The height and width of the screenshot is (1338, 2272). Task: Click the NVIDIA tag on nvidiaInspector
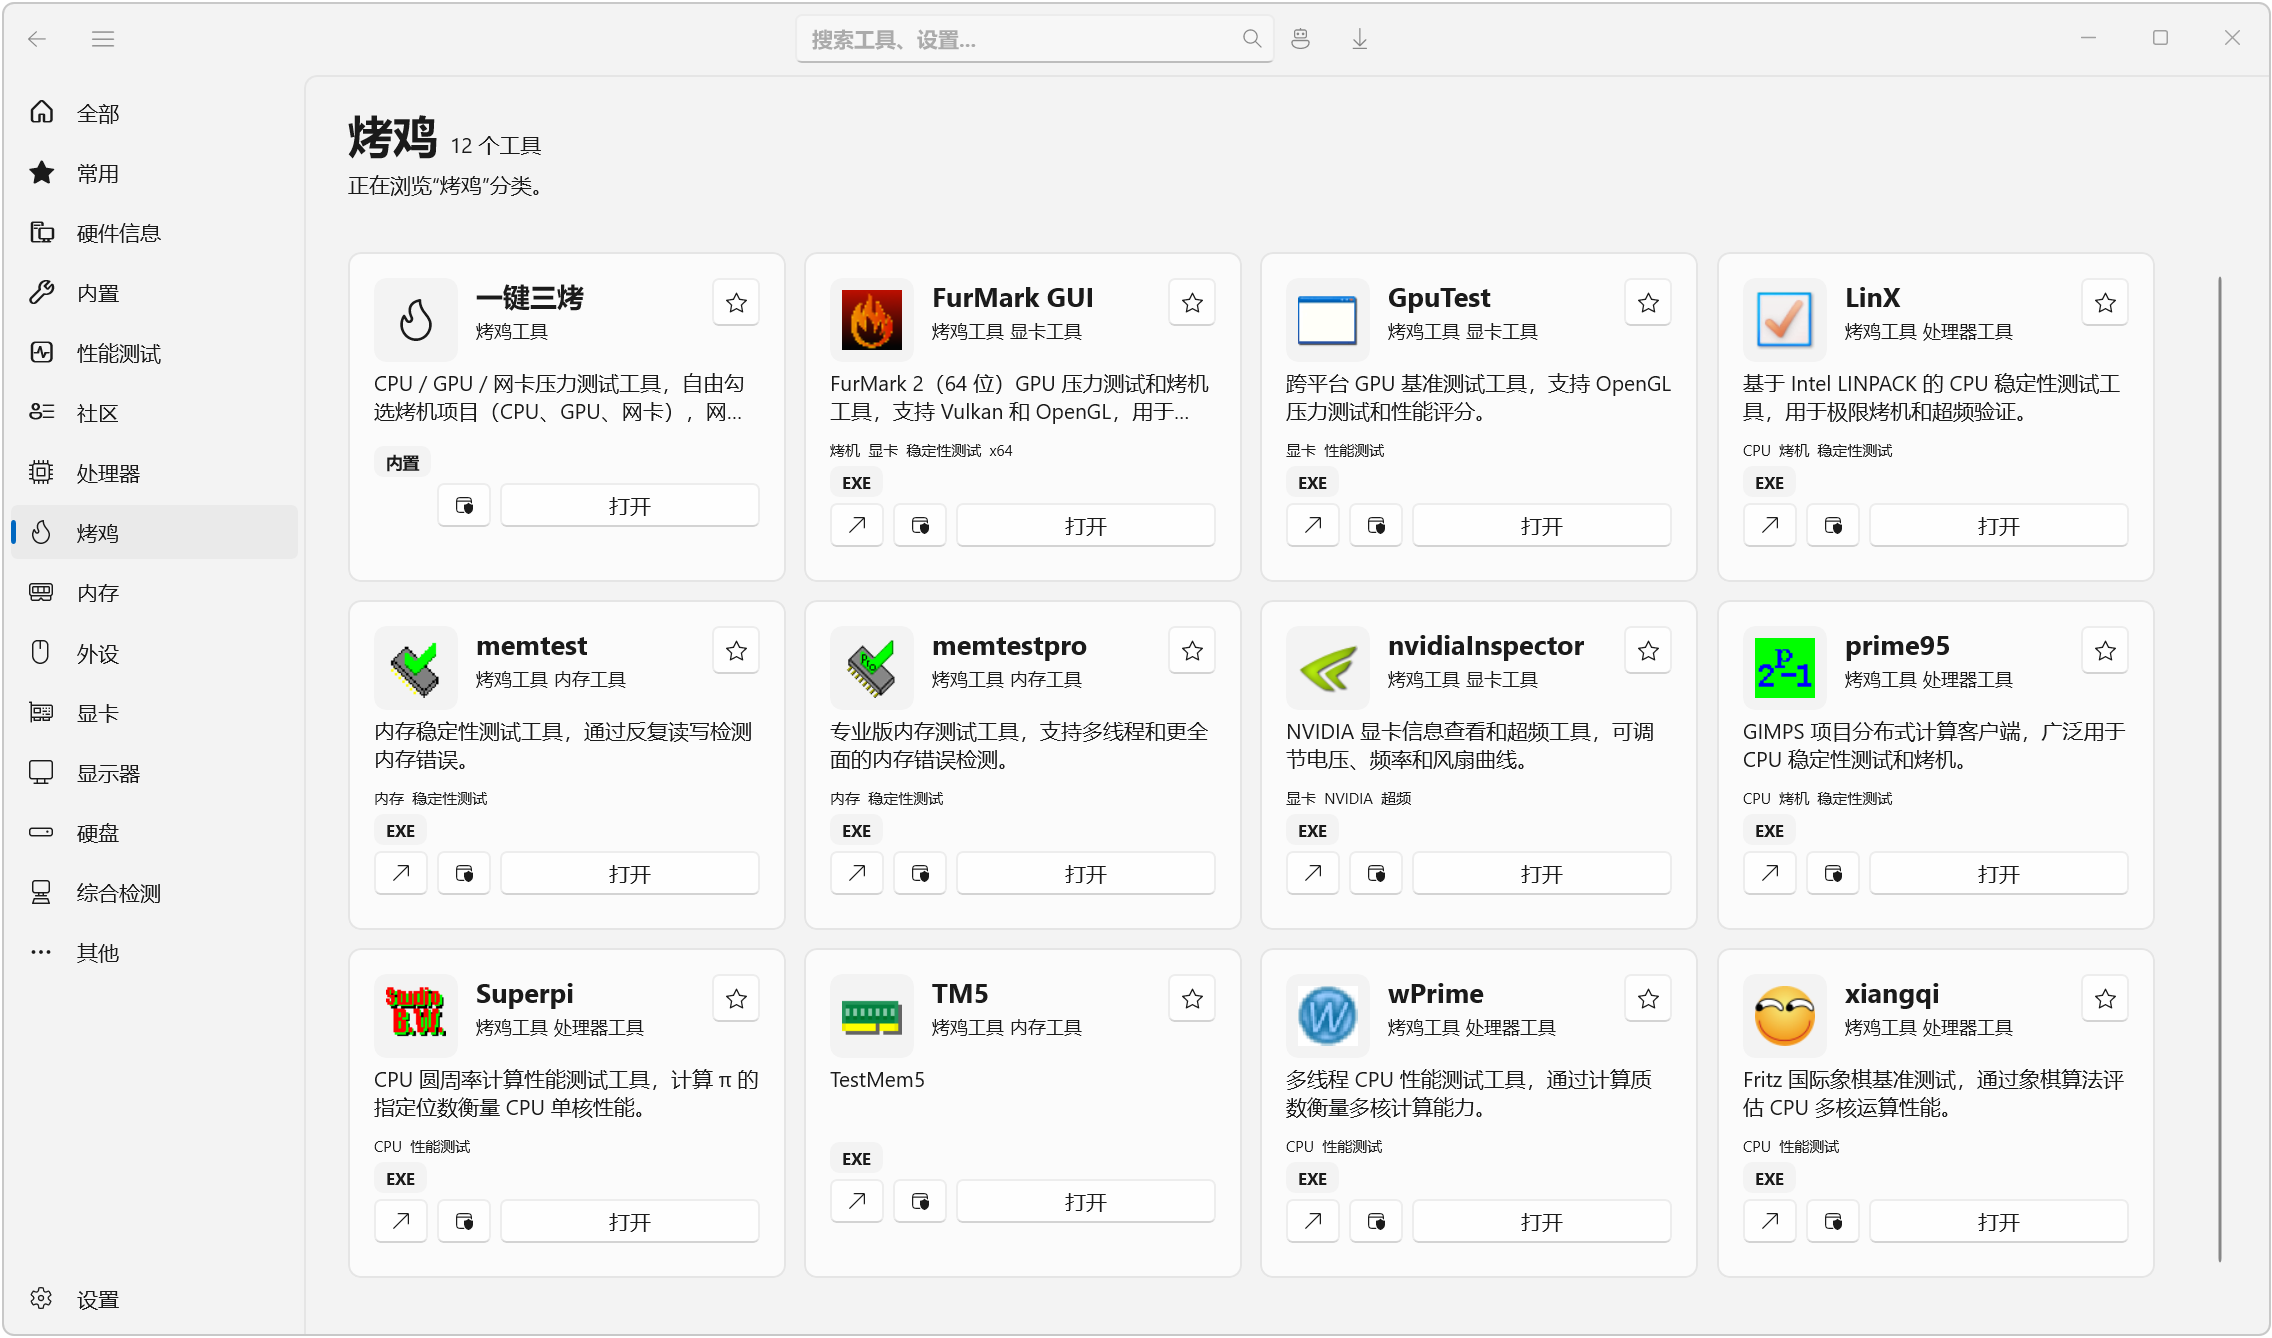pyautogui.click(x=1348, y=799)
